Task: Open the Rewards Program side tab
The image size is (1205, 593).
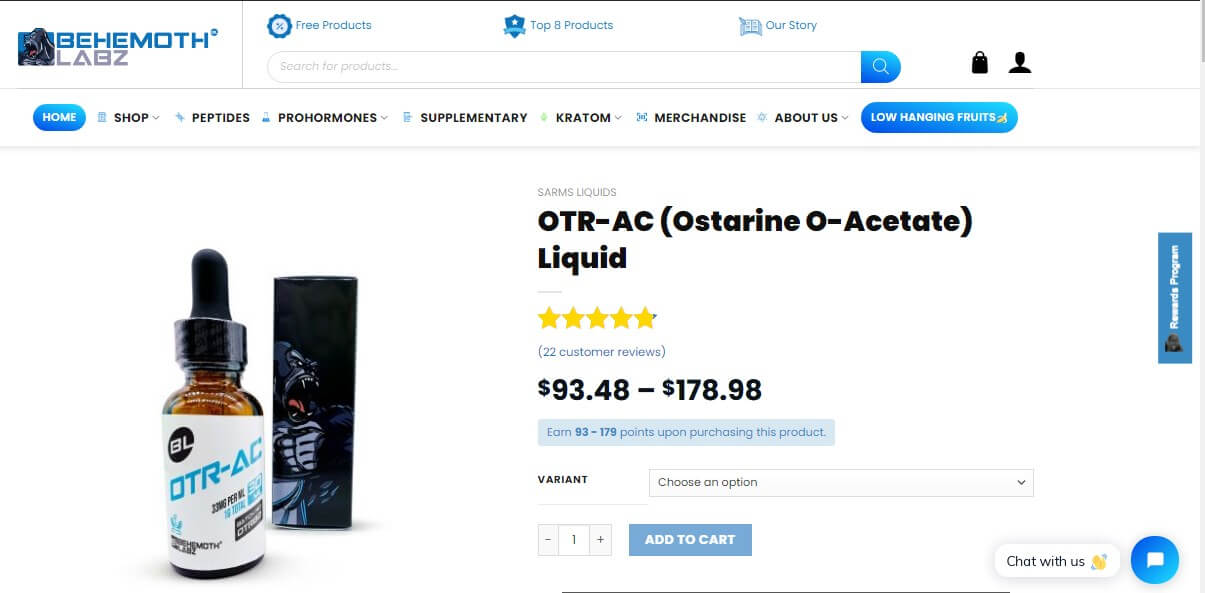Action: pos(1175,298)
